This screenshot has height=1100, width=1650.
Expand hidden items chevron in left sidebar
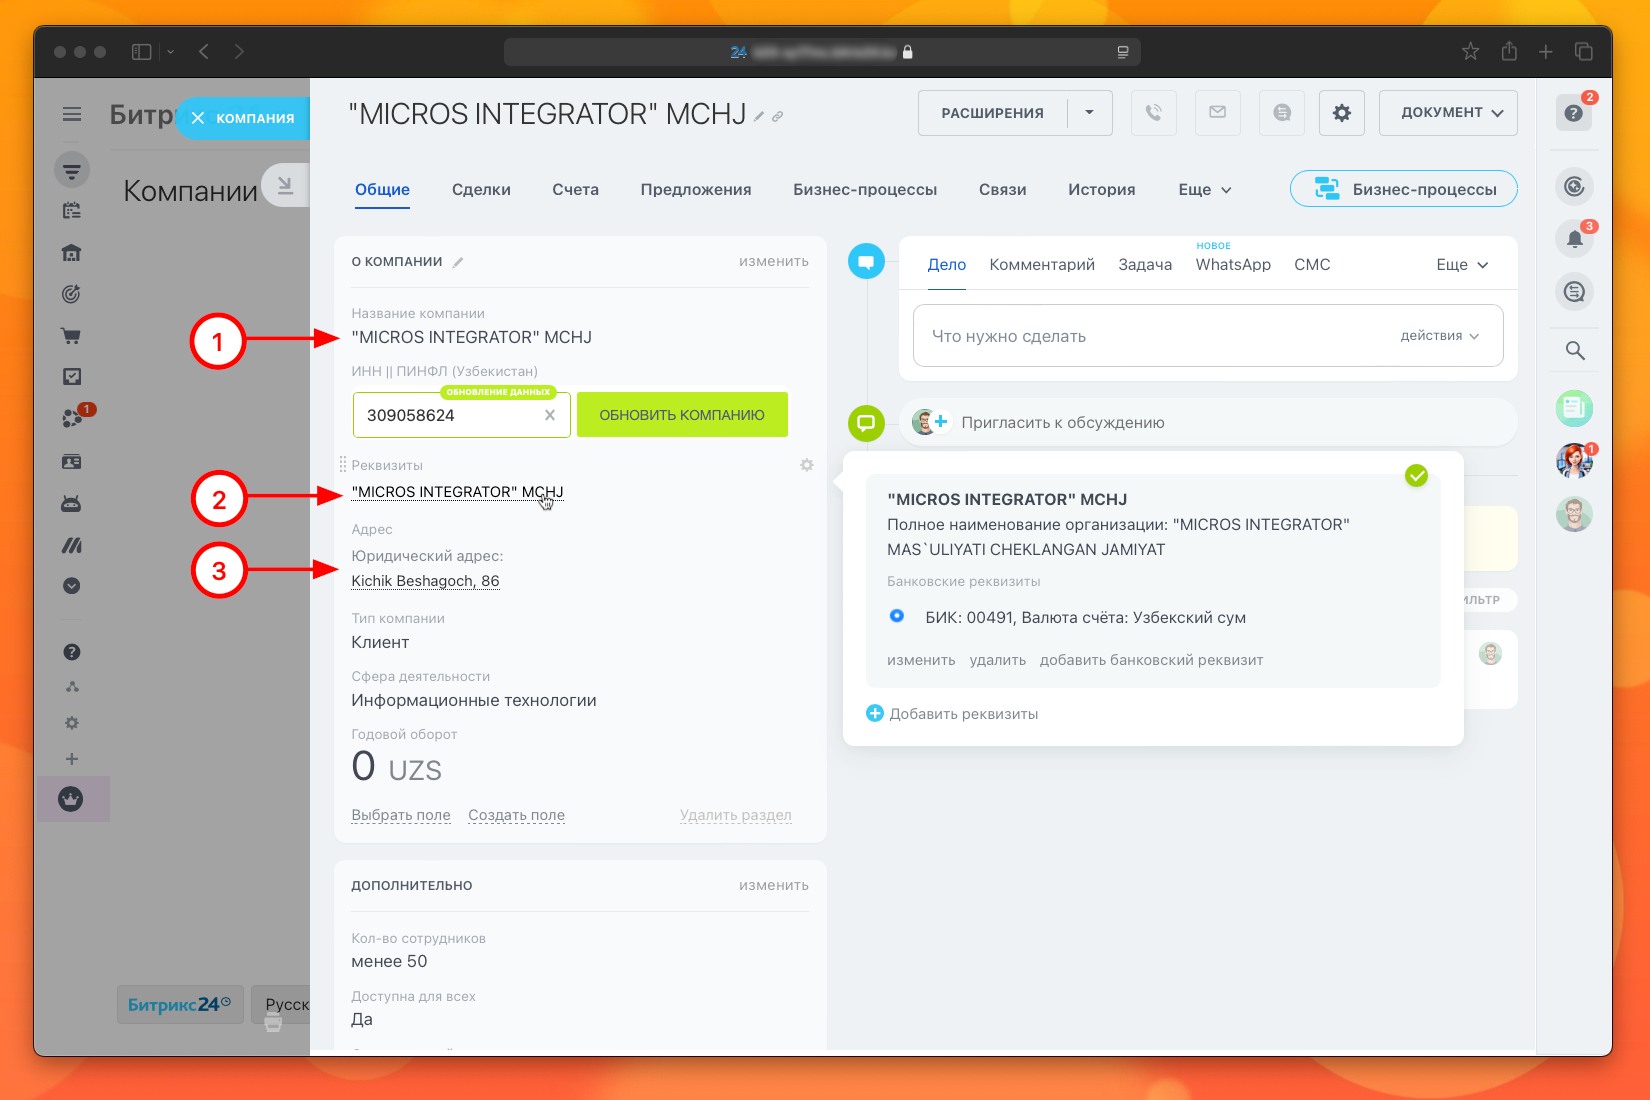tap(72, 586)
